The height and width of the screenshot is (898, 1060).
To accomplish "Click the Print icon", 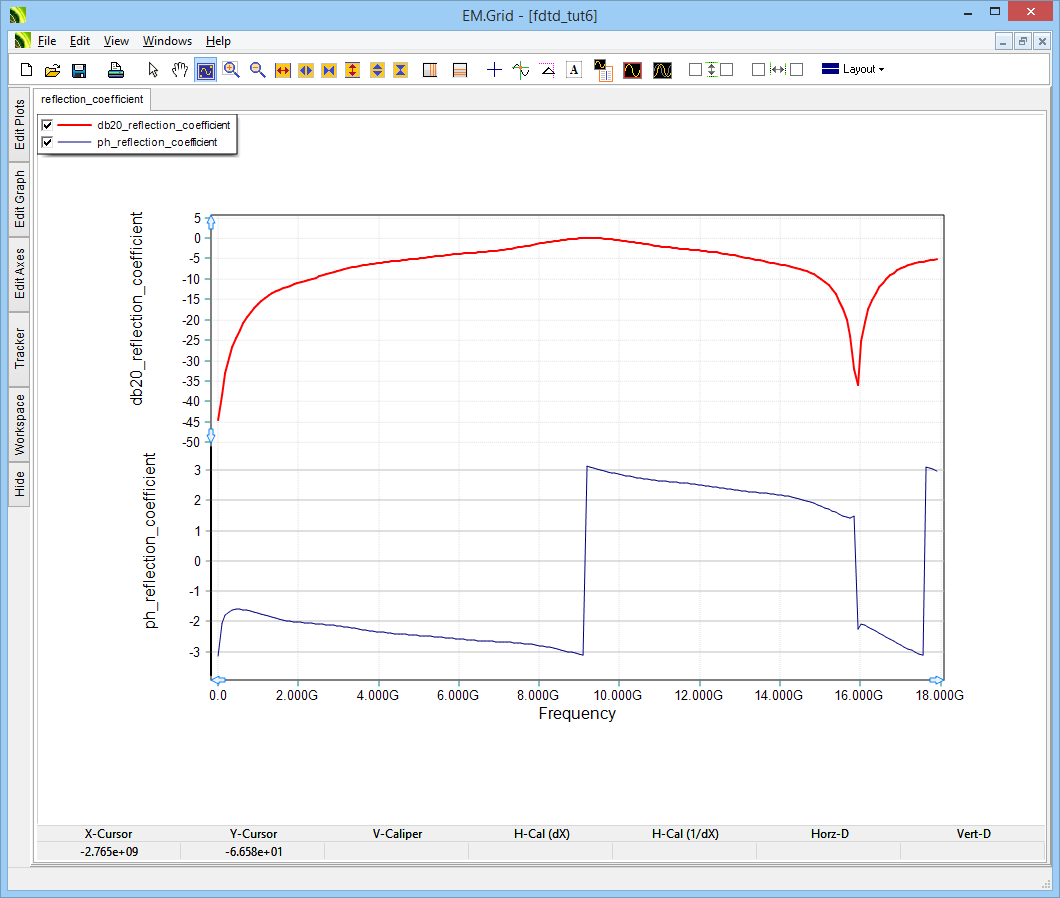I will [116, 70].
